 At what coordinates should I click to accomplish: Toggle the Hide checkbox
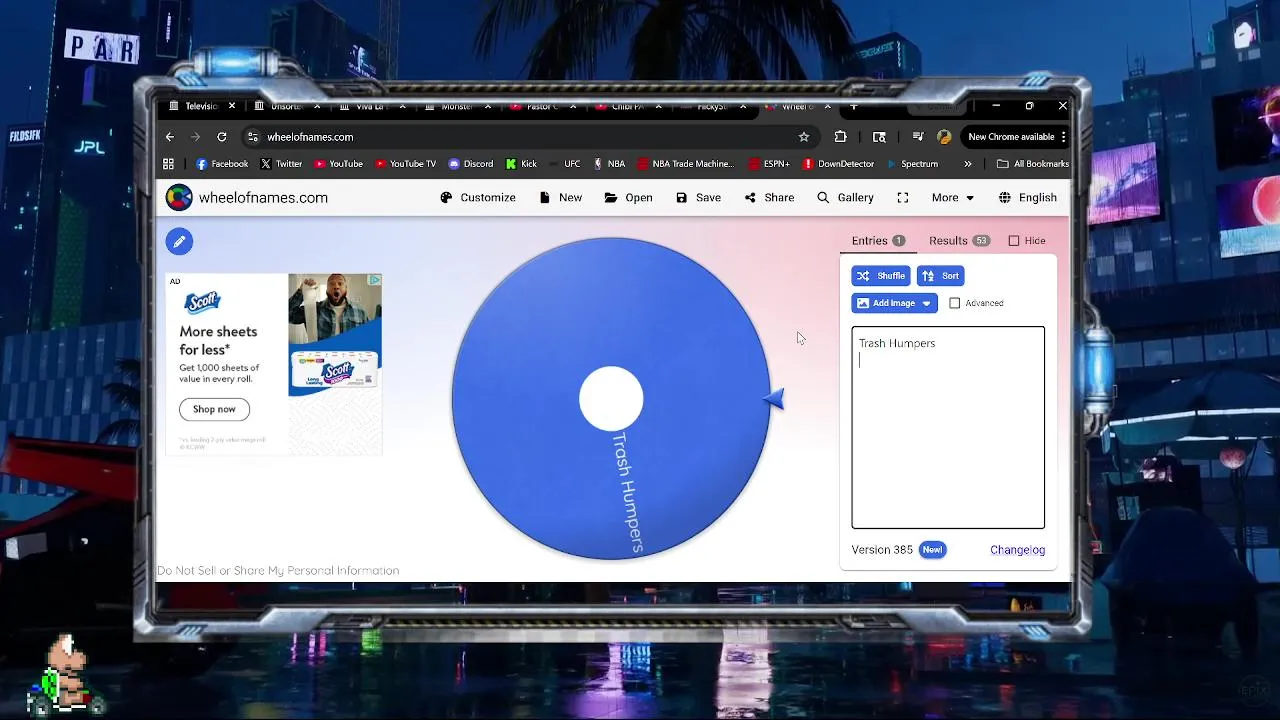tap(1014, 241)
